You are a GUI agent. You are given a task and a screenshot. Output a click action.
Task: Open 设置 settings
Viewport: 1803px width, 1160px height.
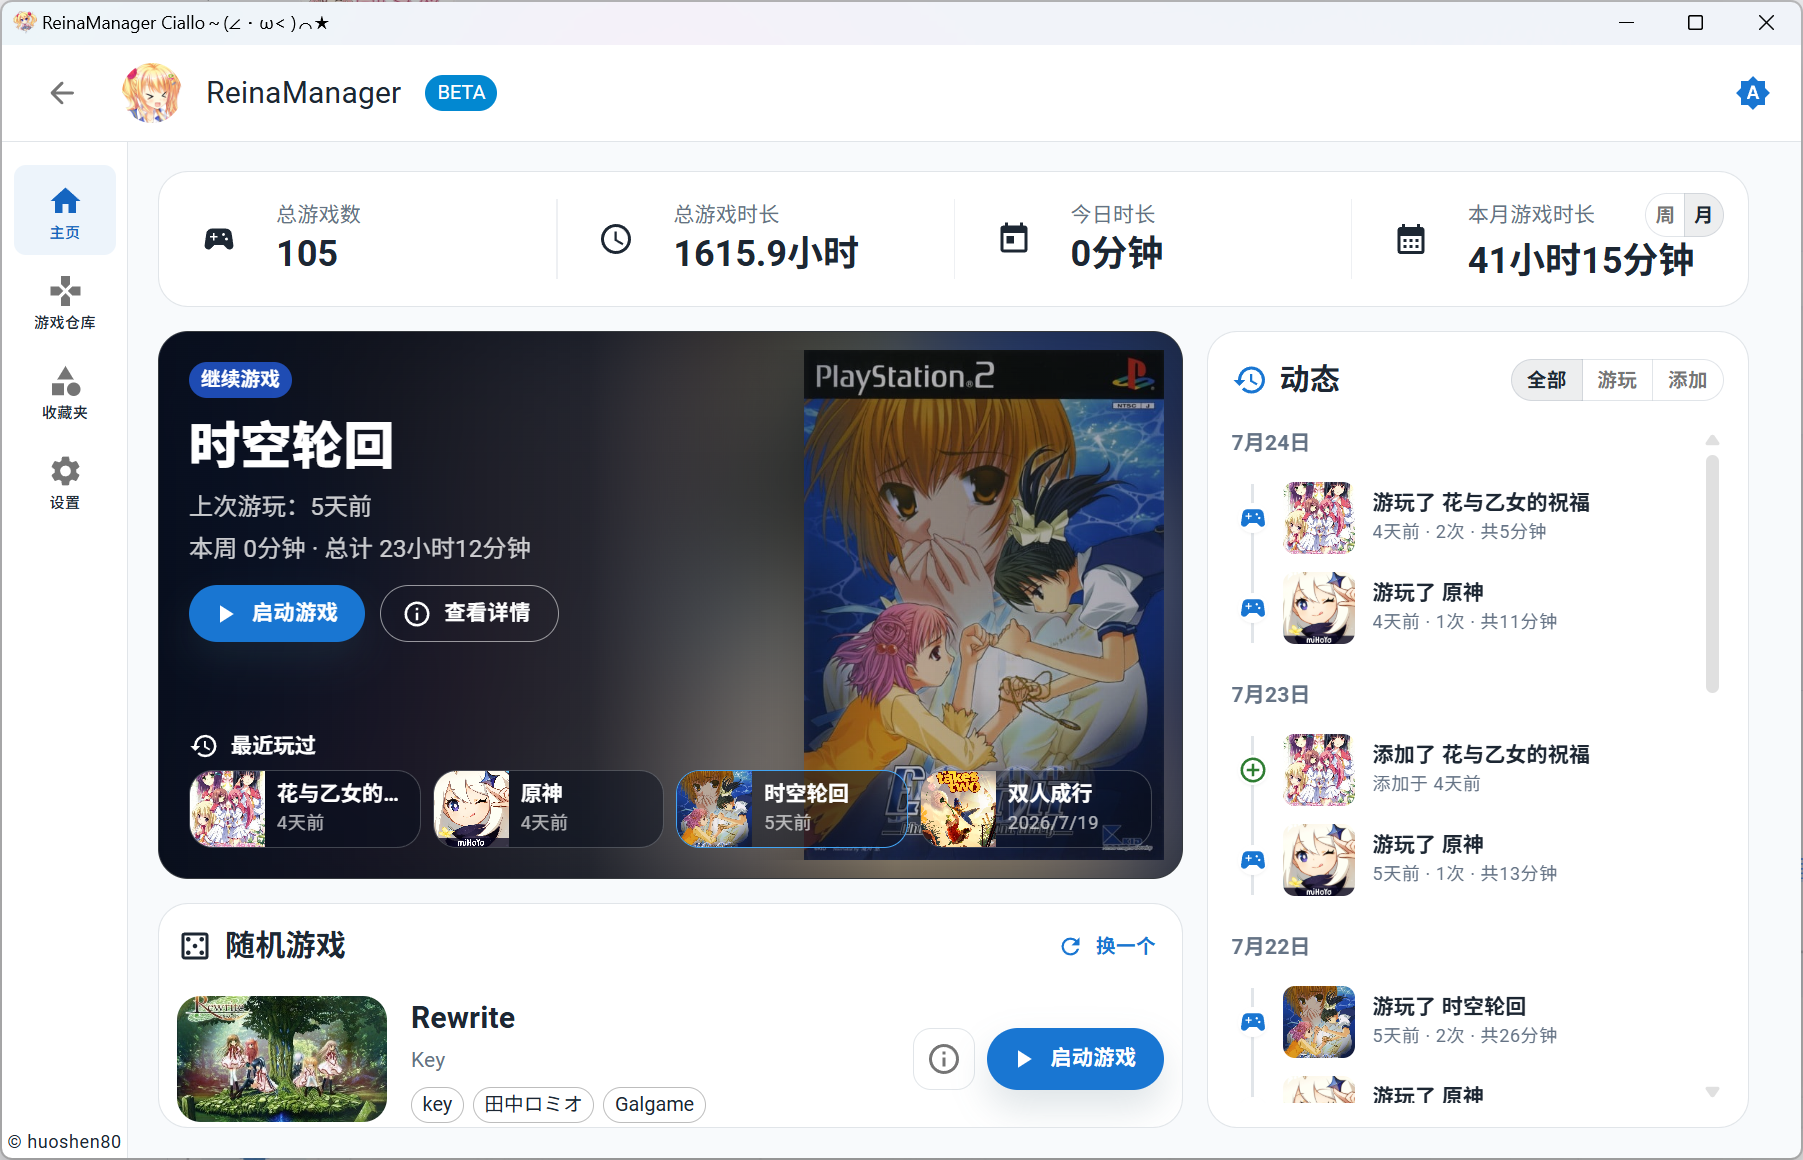point(65,481)
